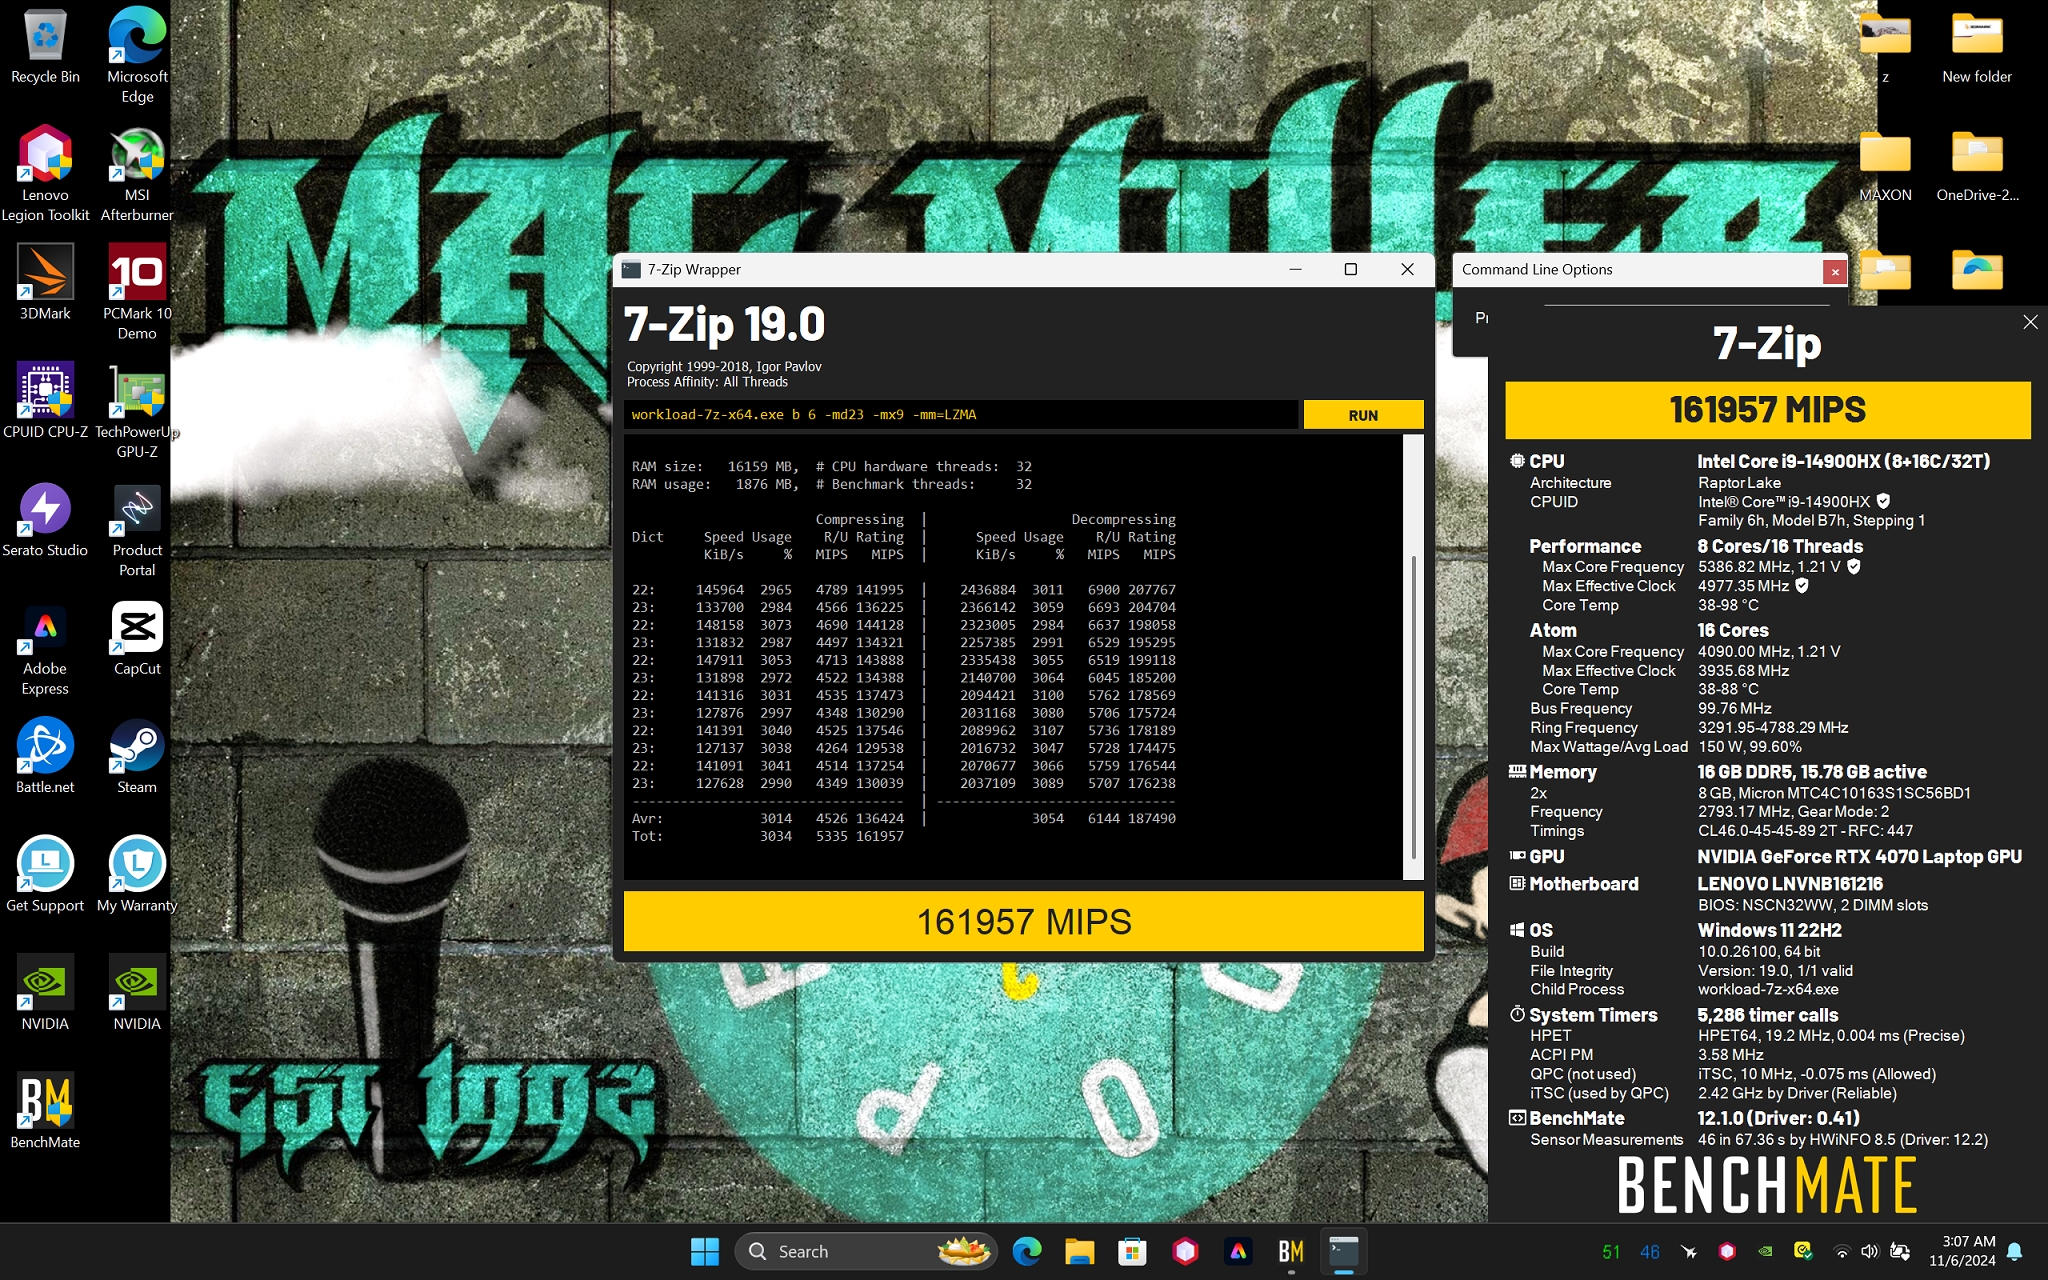
Task: Open Steam desktop shortcut
Action: coord(137,756)
